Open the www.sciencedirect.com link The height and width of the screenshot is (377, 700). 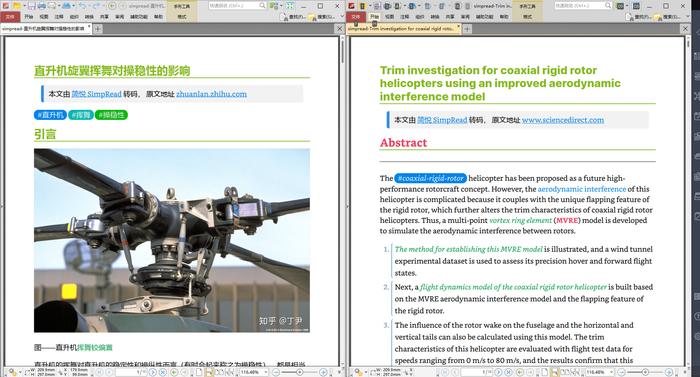coord(562,120)
